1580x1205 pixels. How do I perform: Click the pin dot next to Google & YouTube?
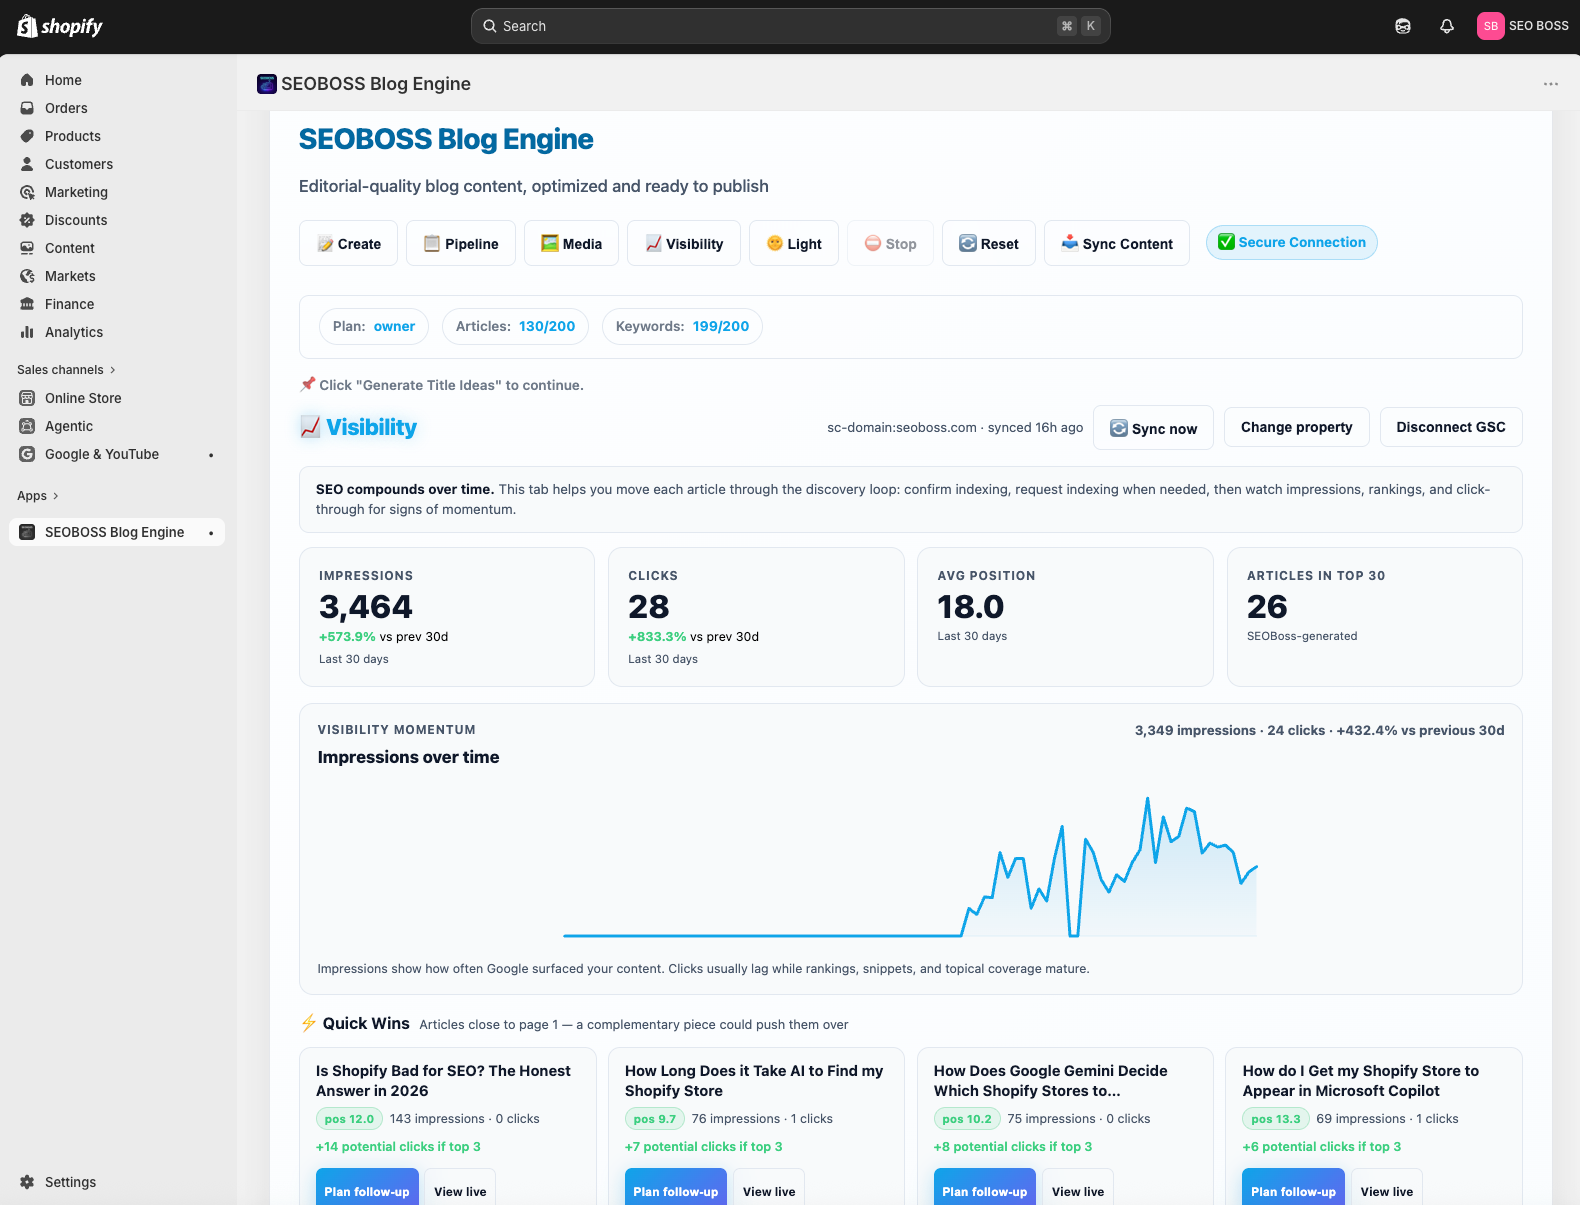pyautogui.click(x=211, y=455)
